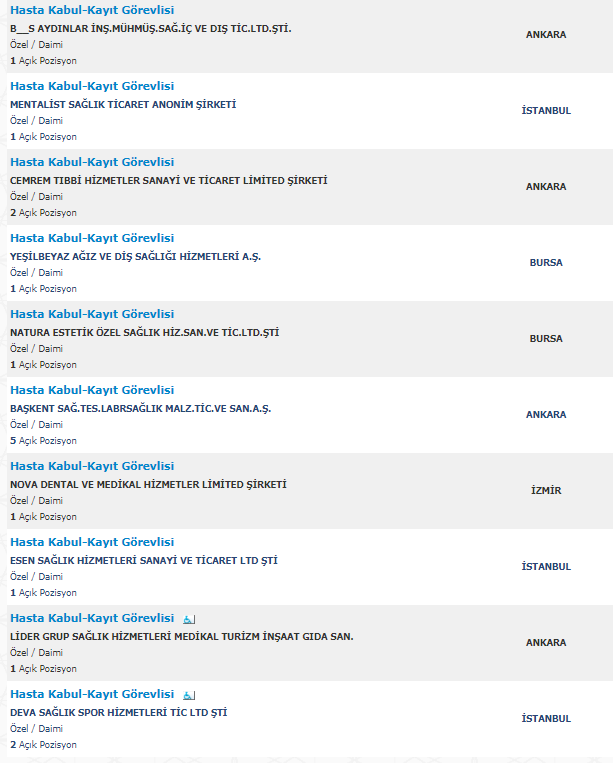Open the CEMREM TIBBİ job title link
The height and width of the screenshot is (763, 613).
pyautogui.click(x=92, y=162)
